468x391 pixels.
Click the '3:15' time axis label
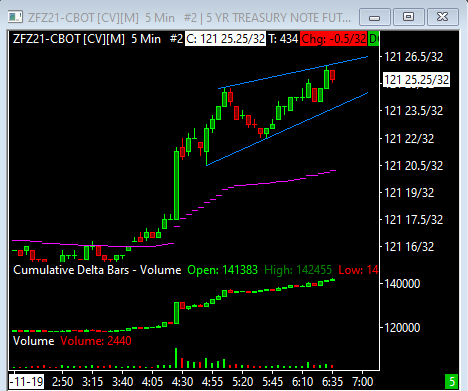click(x=92, y=381)
